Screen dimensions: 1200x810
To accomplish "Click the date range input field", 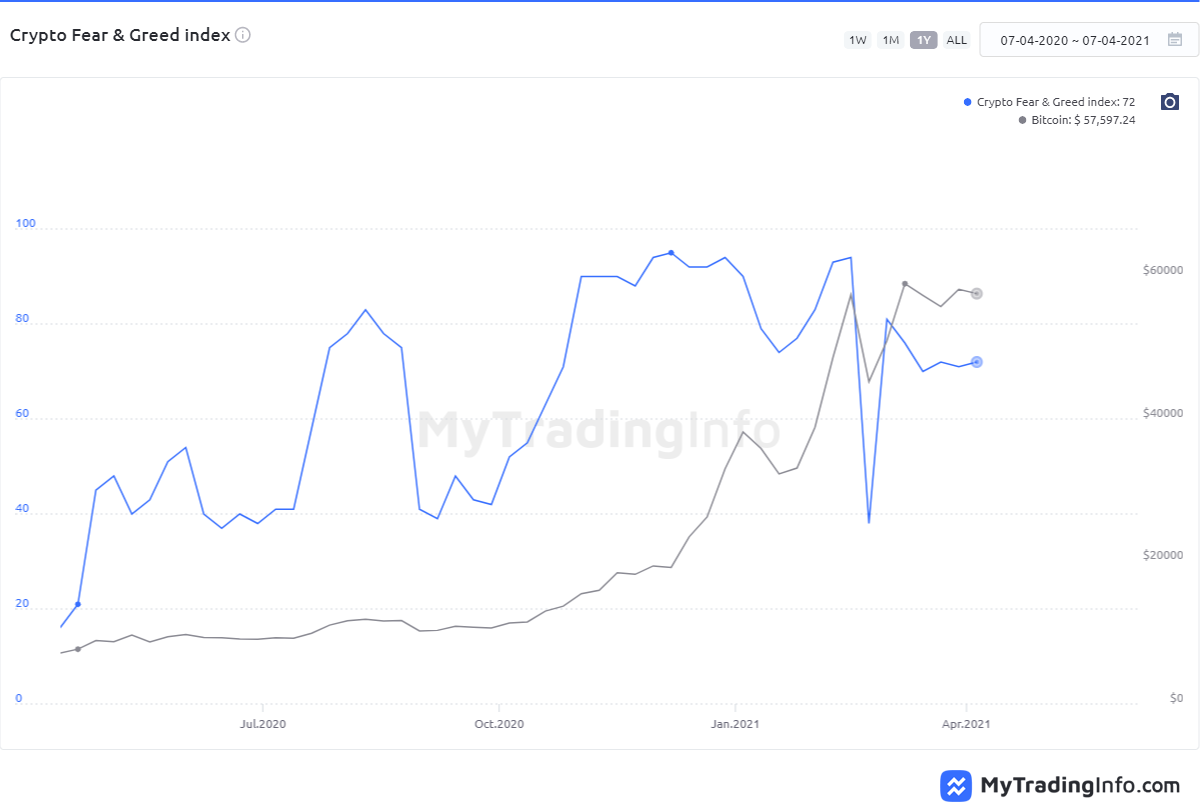I will [x=1089, y=40].
